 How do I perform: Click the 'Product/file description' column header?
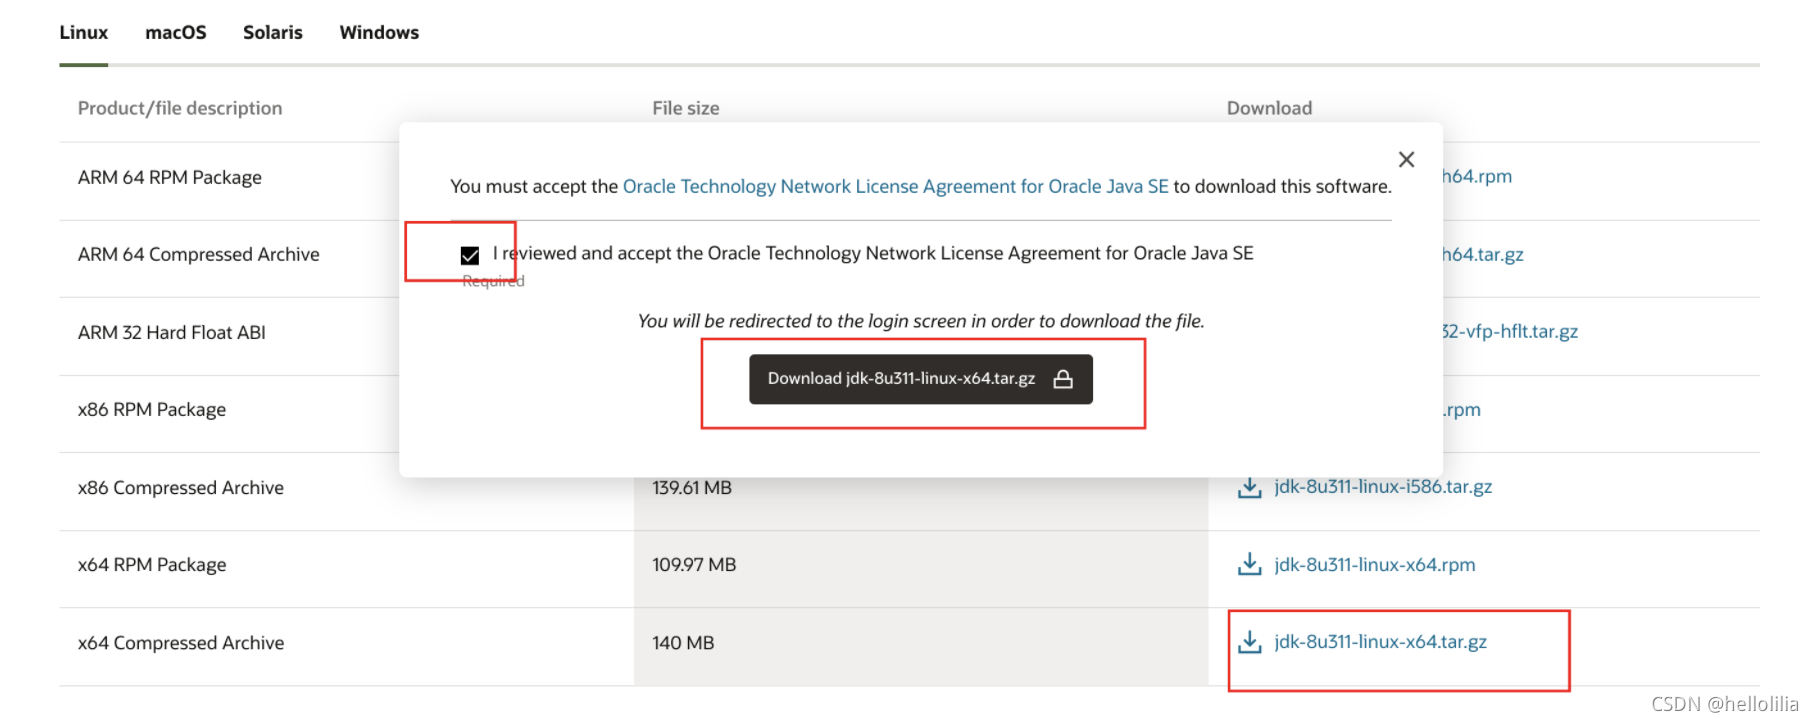180,108
